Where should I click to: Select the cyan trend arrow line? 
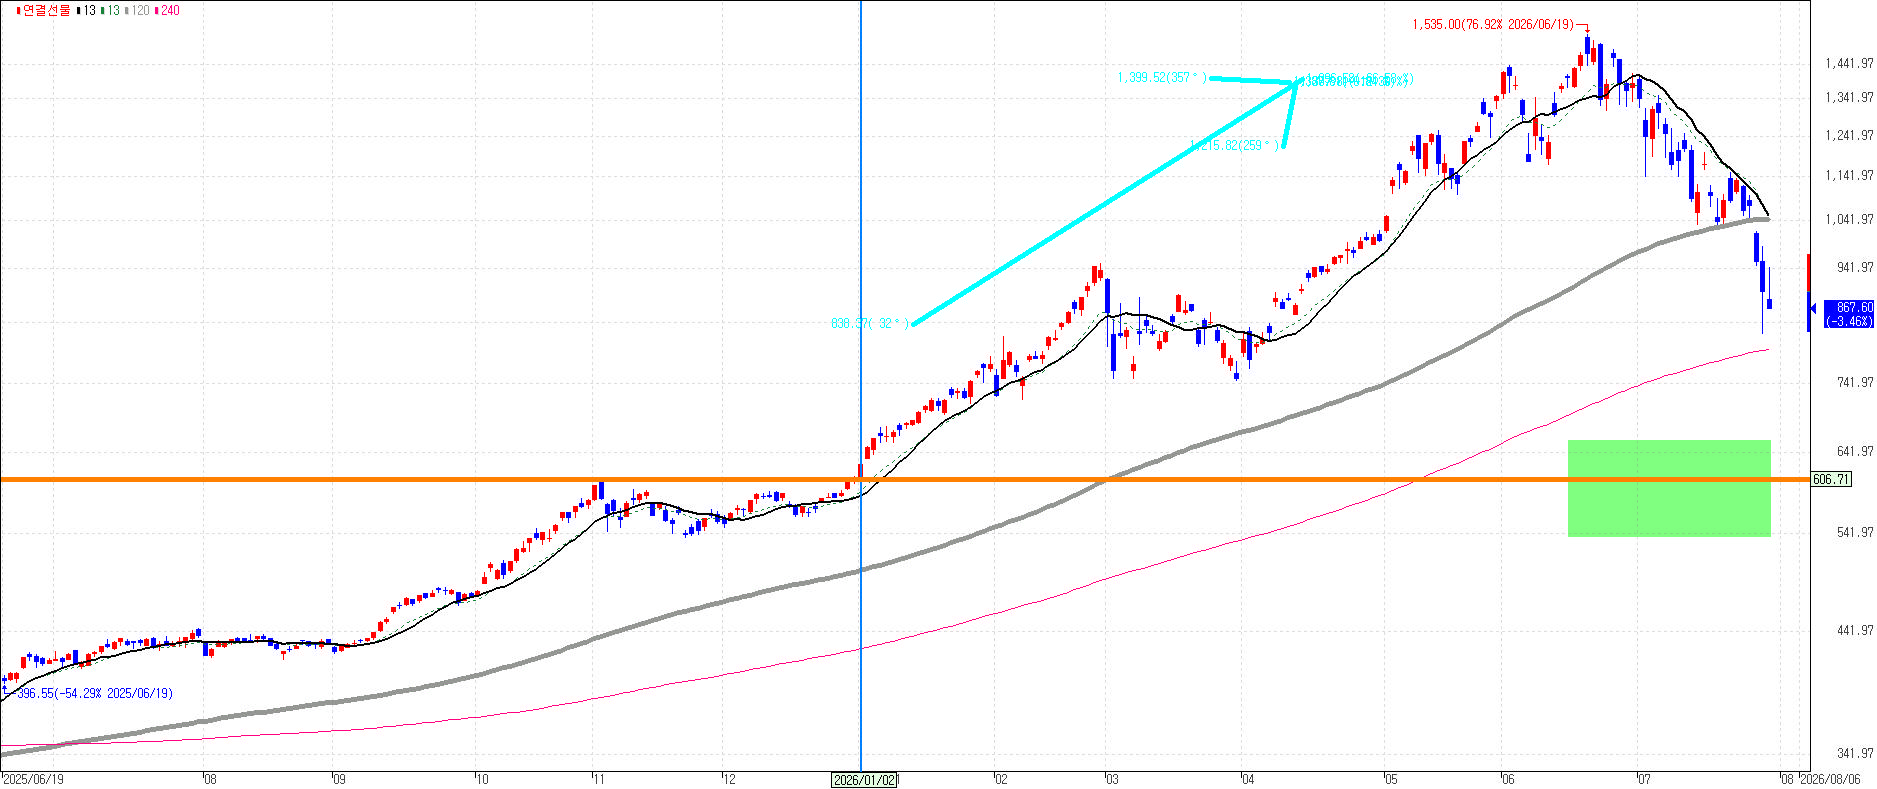(1104, 203)
